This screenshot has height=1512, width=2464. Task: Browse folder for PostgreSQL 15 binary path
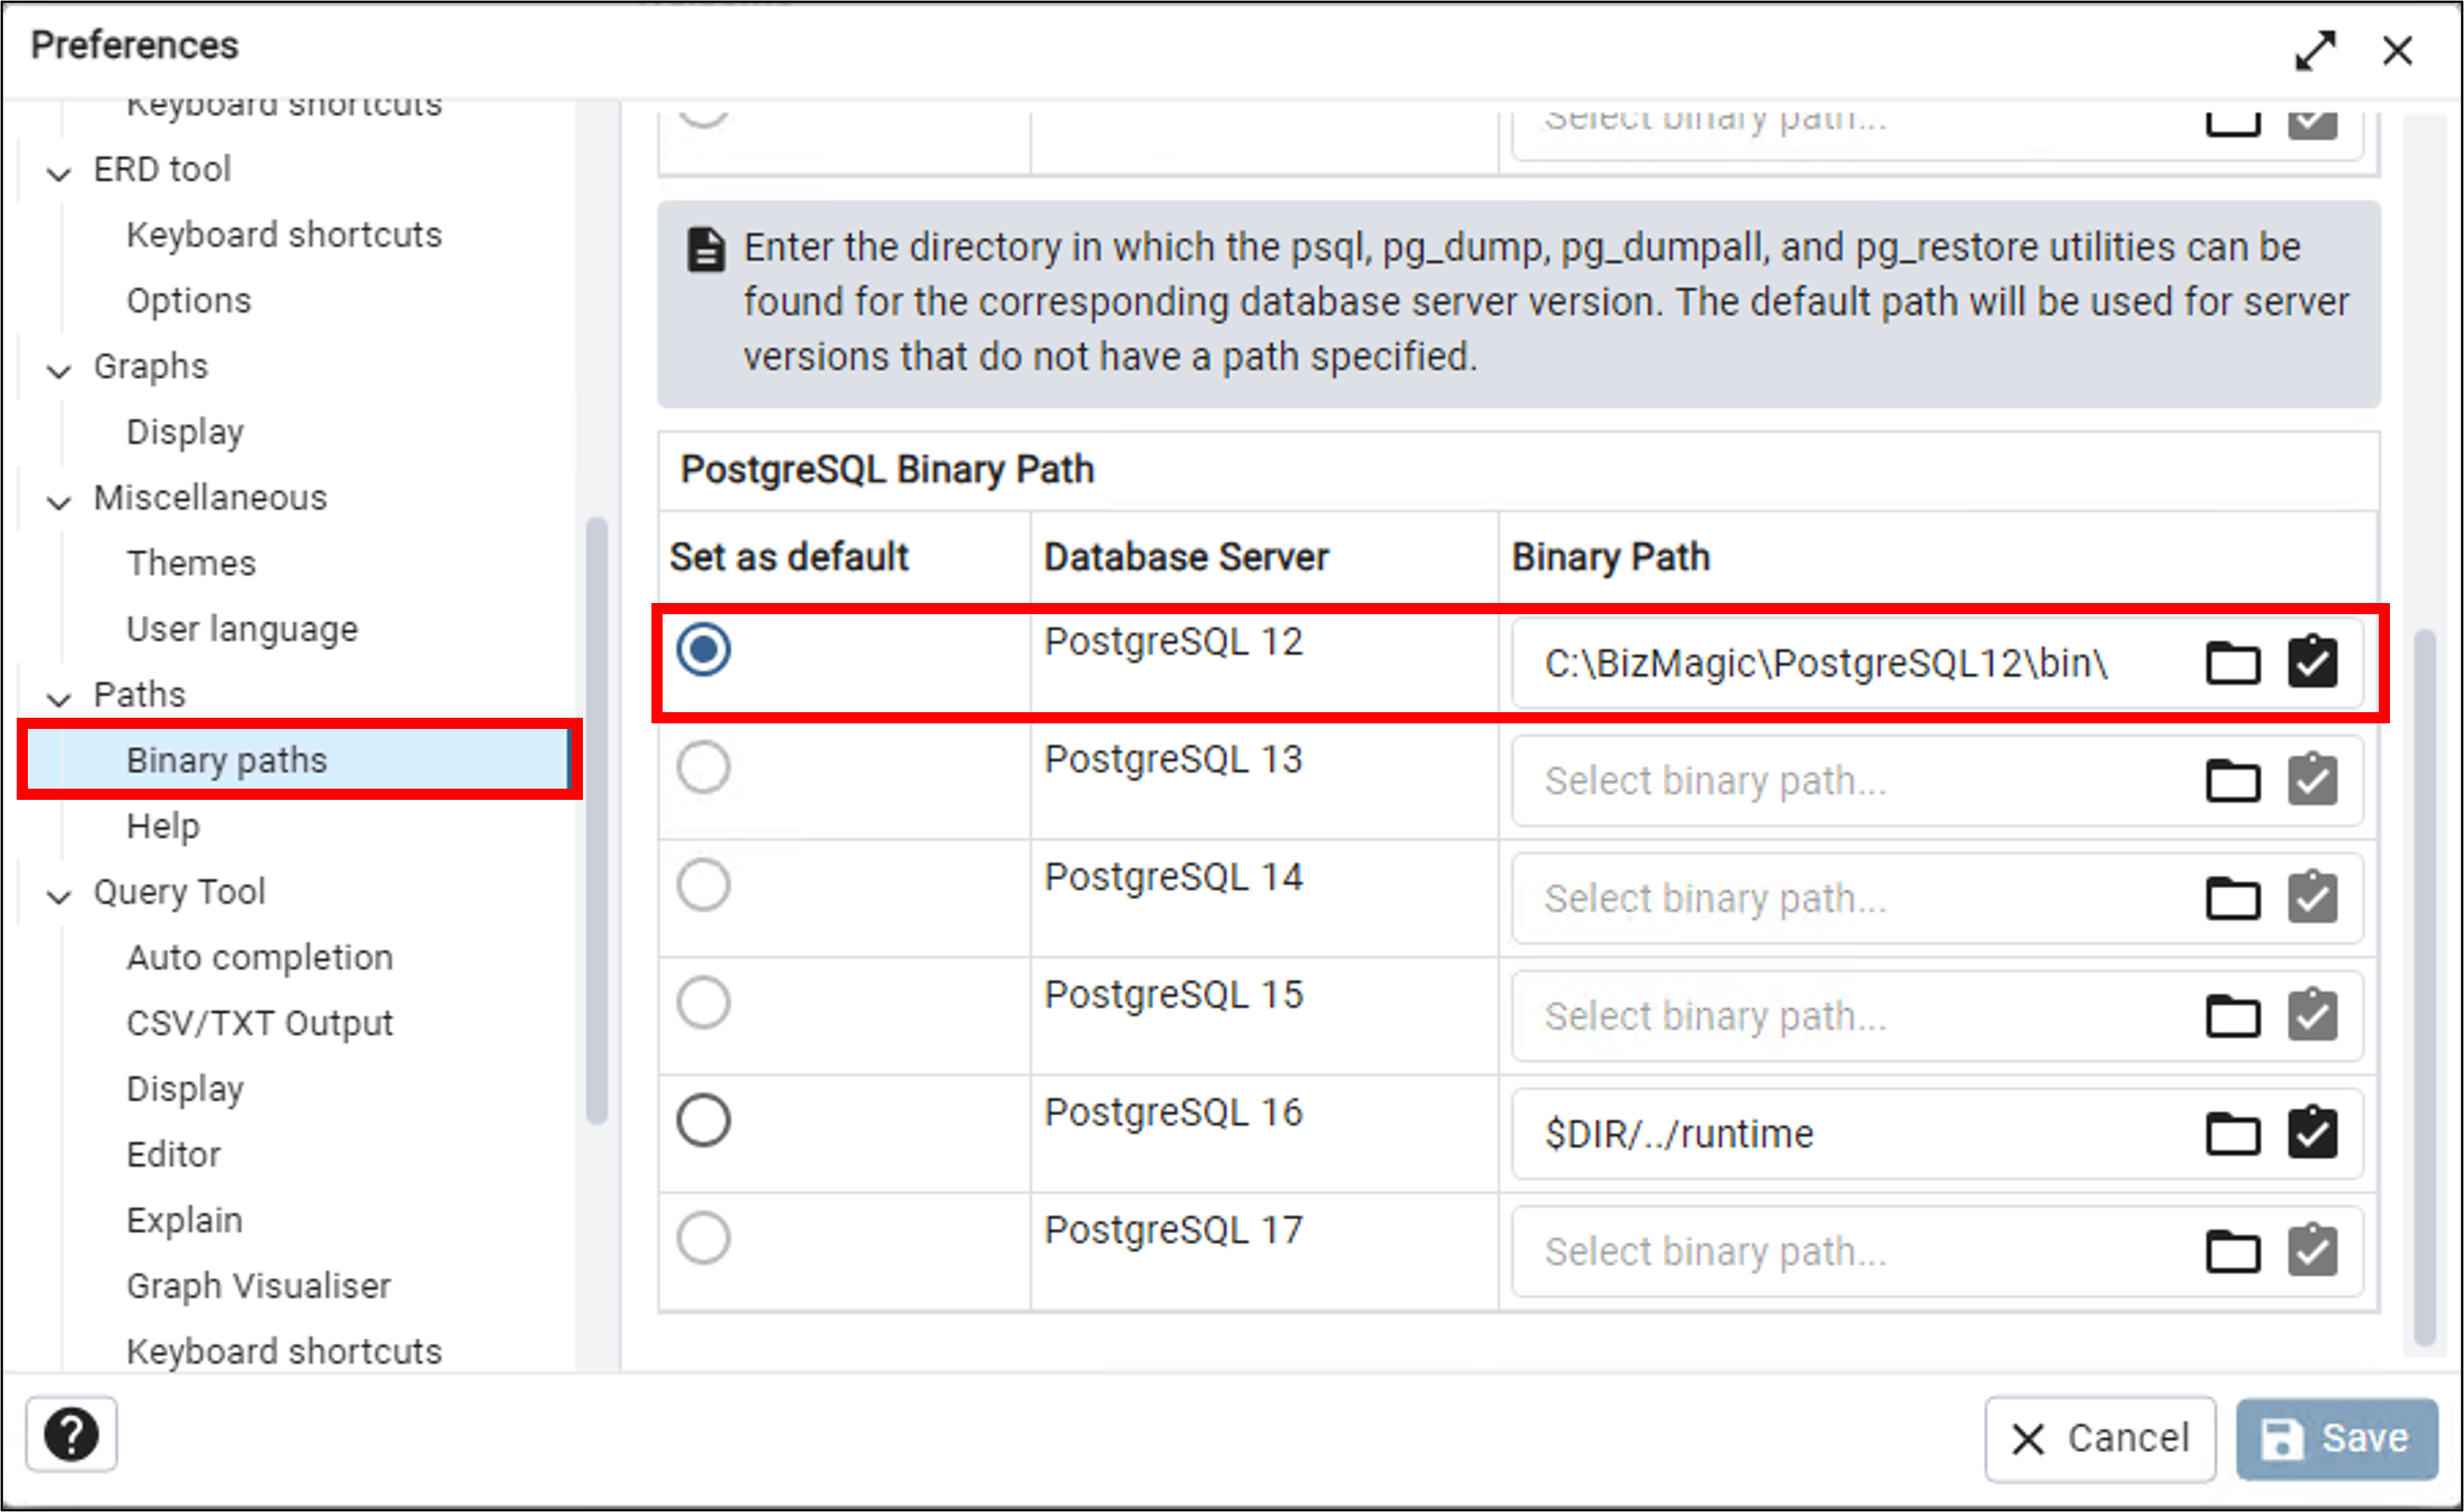click(x=2232, y=1017)
